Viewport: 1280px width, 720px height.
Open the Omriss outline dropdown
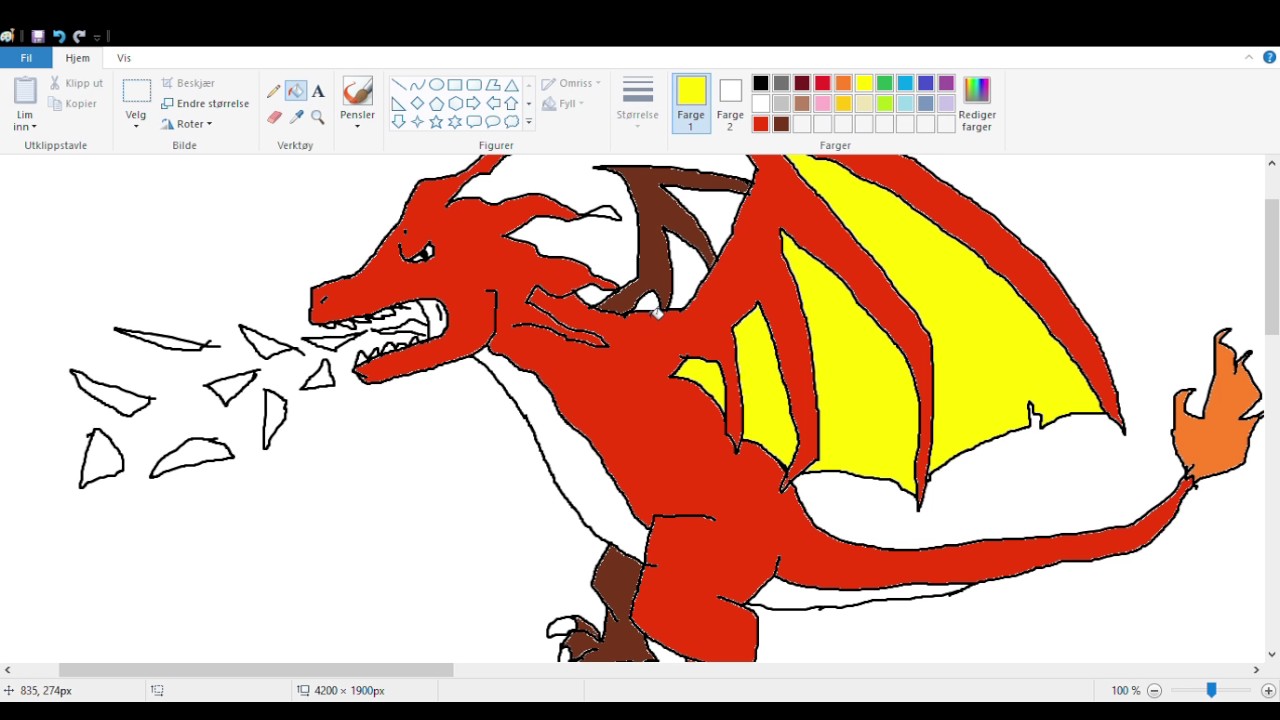571,83
